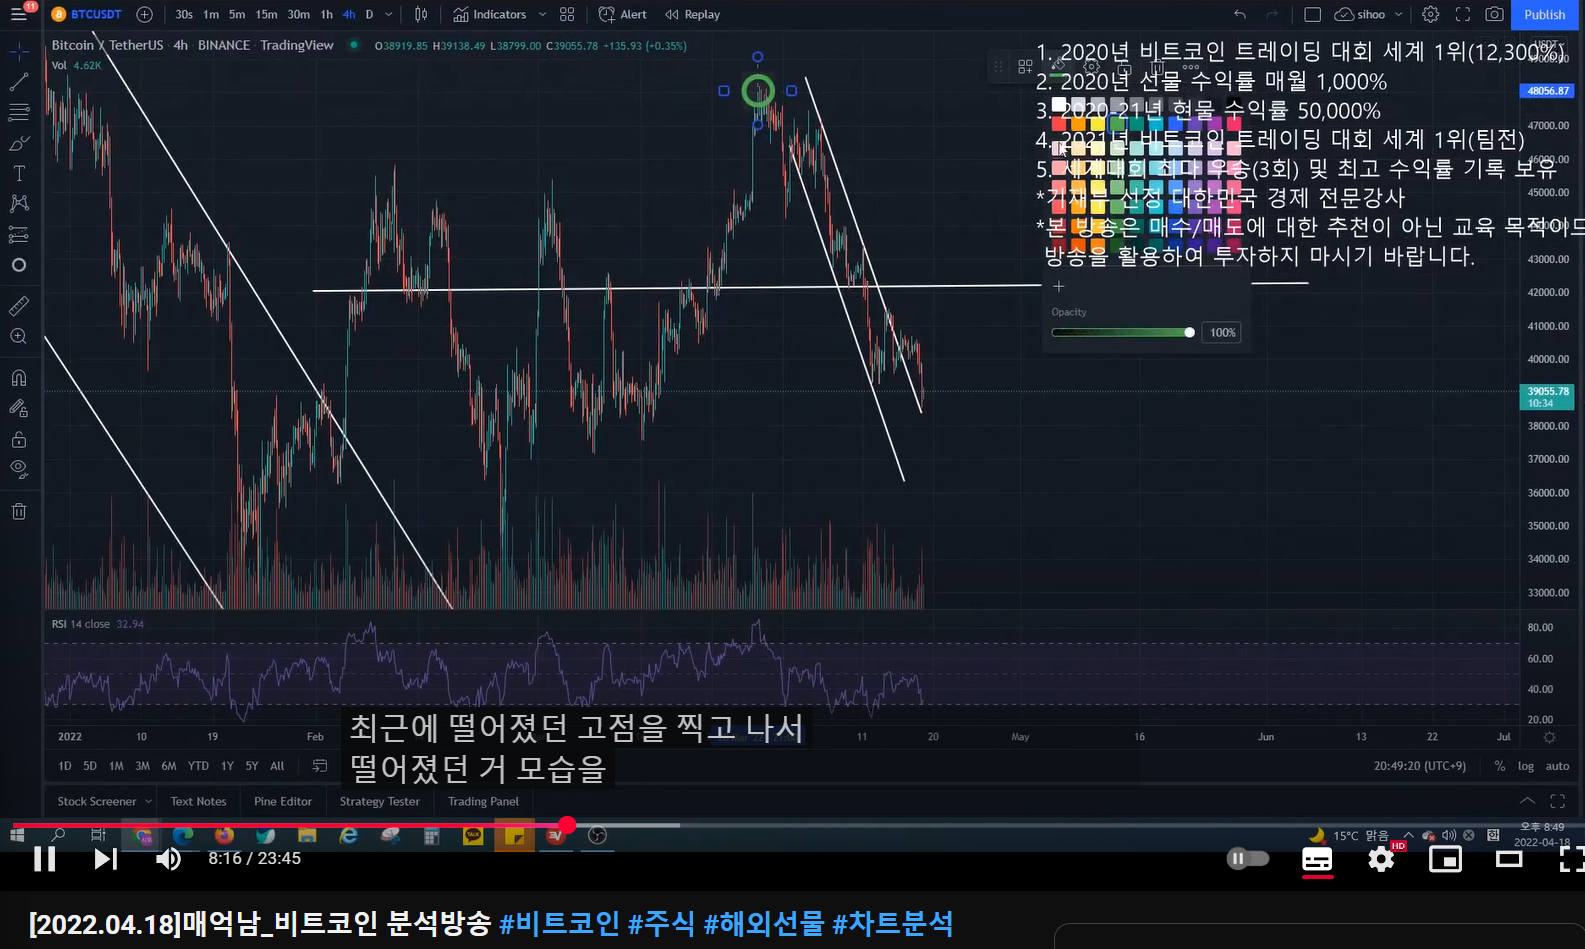This screenshot has height=949, width=1585.
Task: Select the 15m timeframe
Action: (x=266, y=14)
